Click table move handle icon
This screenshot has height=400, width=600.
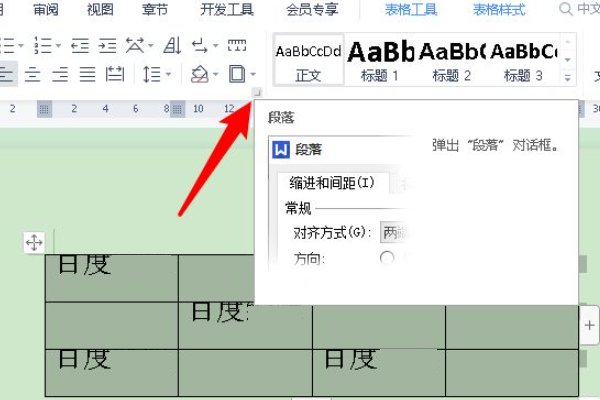coord(34,243)
